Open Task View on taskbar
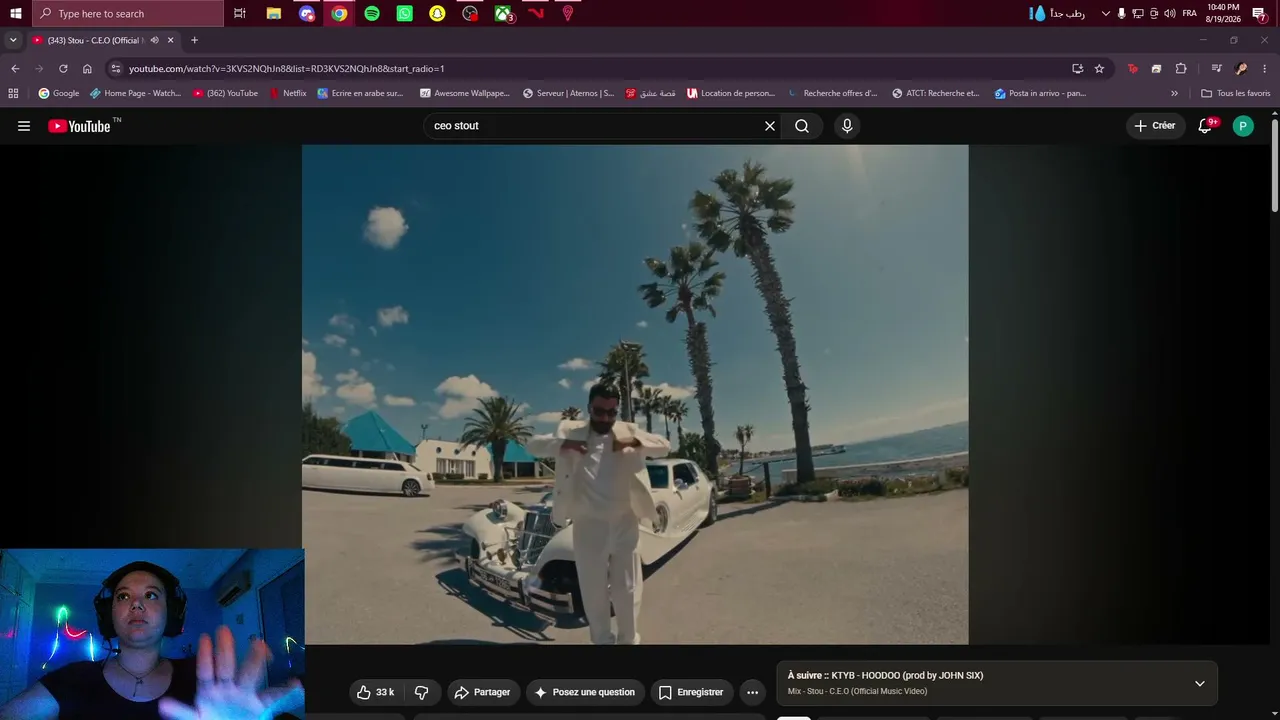 pos(240,13)
